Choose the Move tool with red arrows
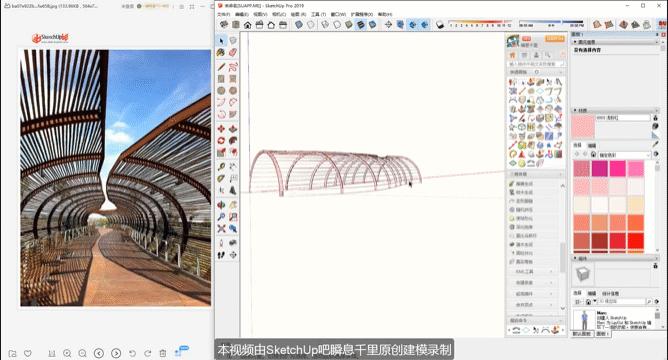 tap(221, 129)
